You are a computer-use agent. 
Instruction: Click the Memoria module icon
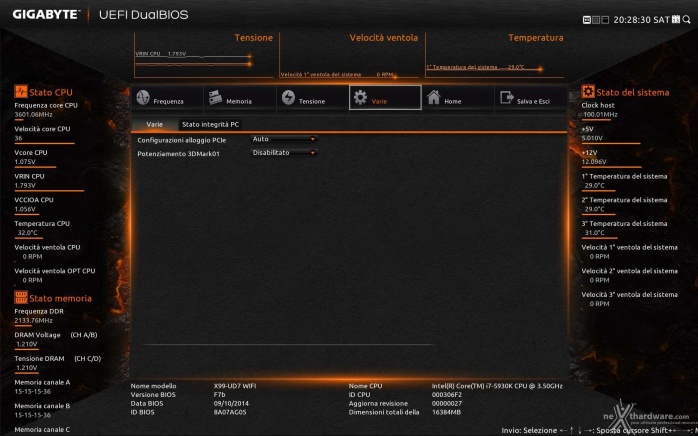(x=215, y=98)
